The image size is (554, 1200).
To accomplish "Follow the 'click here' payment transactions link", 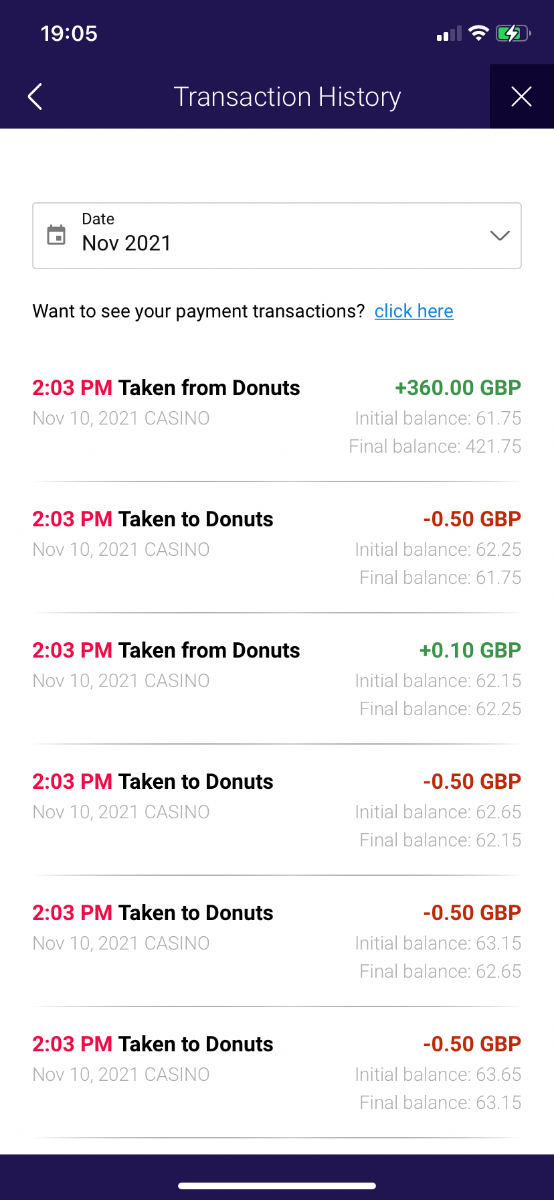I will point(414,311).
